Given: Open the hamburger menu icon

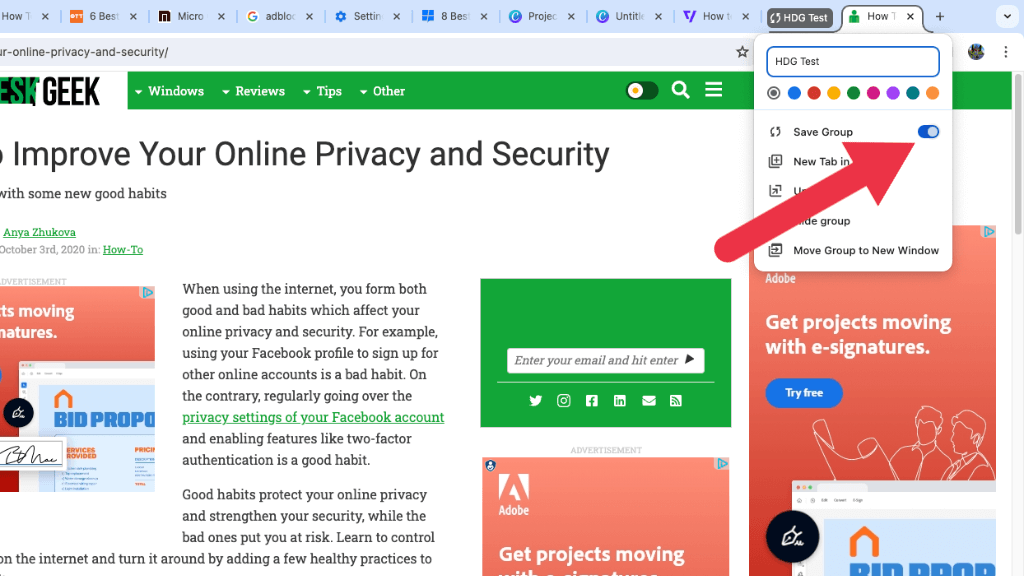Looking at the screenshot, I should [713, 91].
